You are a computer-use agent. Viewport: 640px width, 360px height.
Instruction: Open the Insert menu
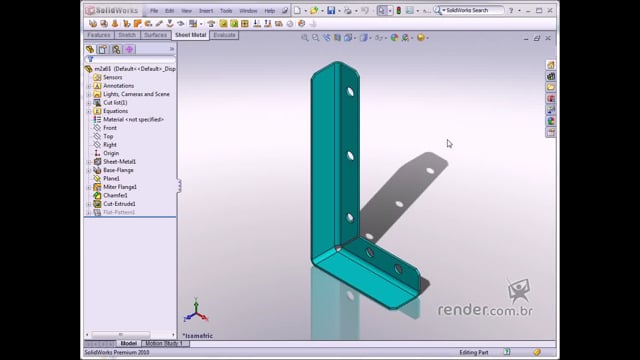(206, 11)
